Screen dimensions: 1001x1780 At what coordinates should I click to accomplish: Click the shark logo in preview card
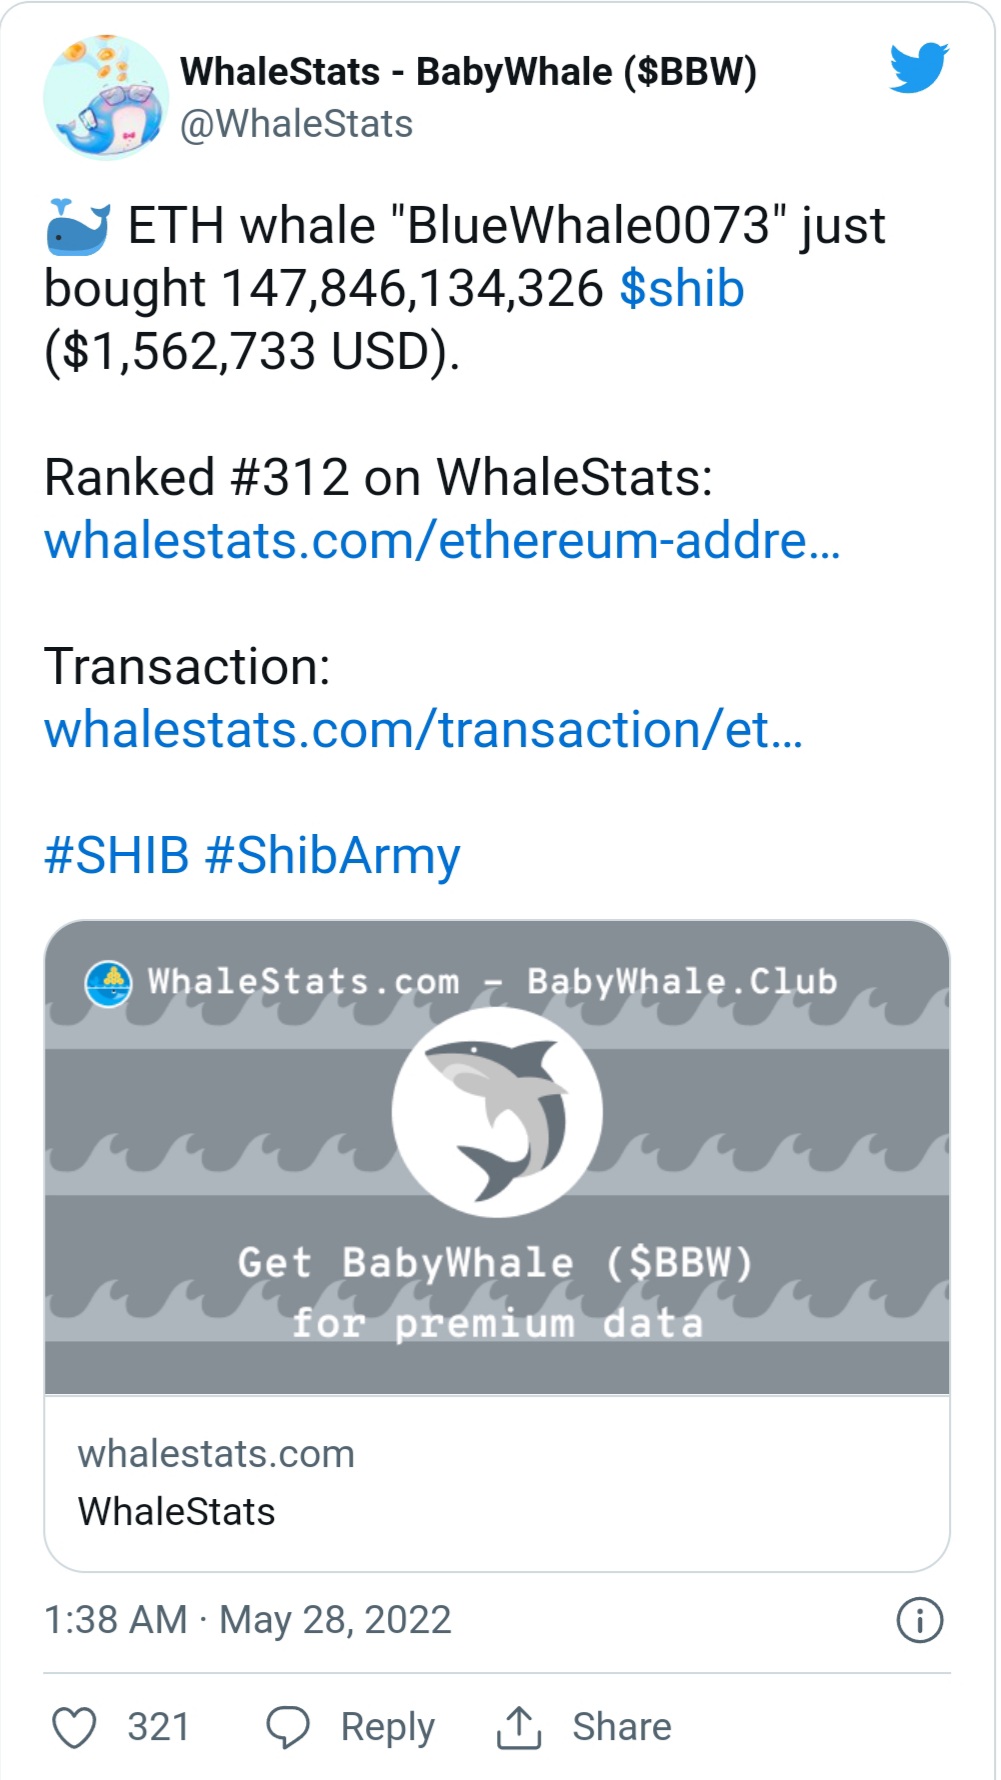(x=497, y=1112)
